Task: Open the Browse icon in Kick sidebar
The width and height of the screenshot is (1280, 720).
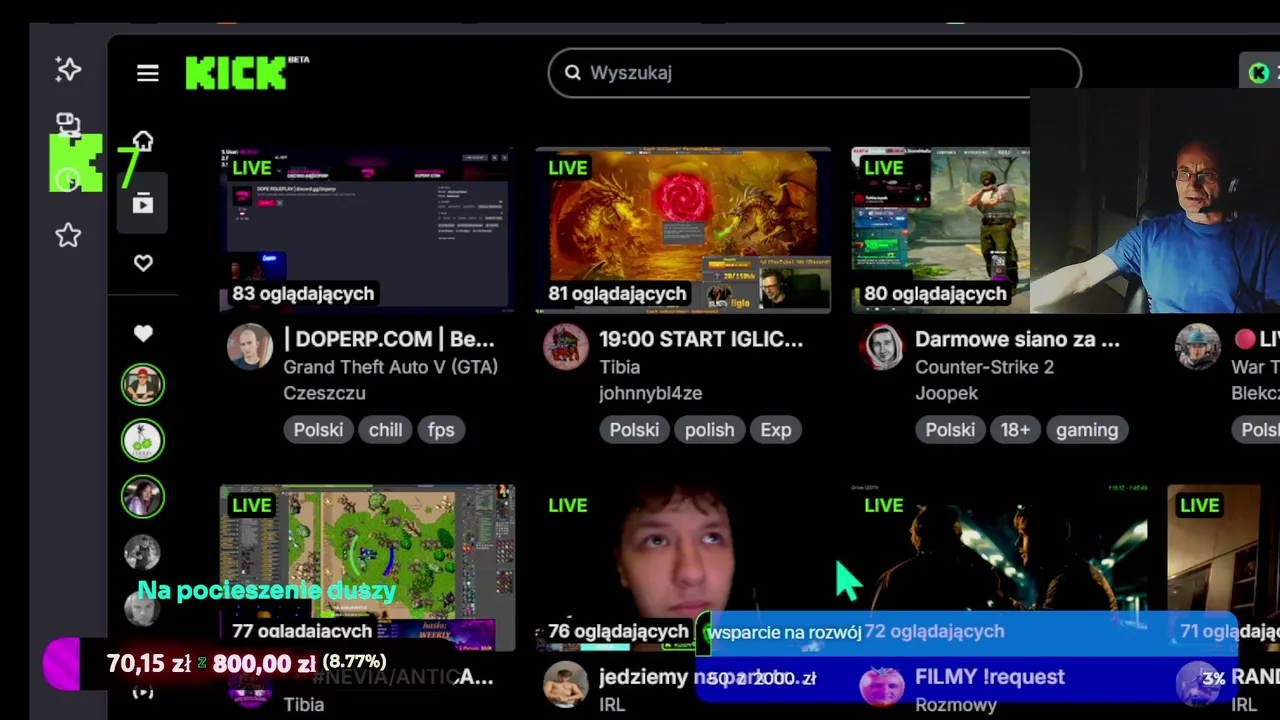Action: [x=143, y=203]
